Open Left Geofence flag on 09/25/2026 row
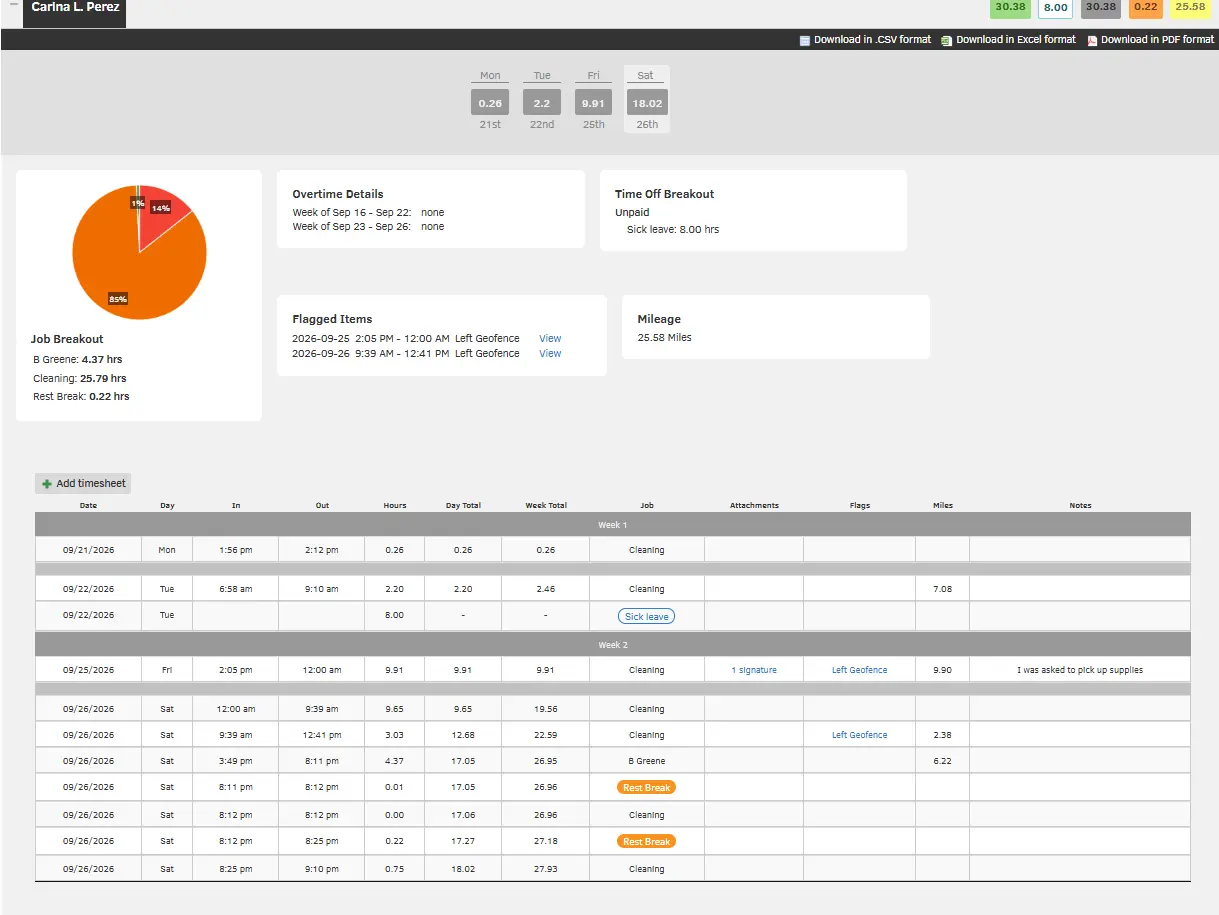1219x915 pixels. (x=859, y=670)
